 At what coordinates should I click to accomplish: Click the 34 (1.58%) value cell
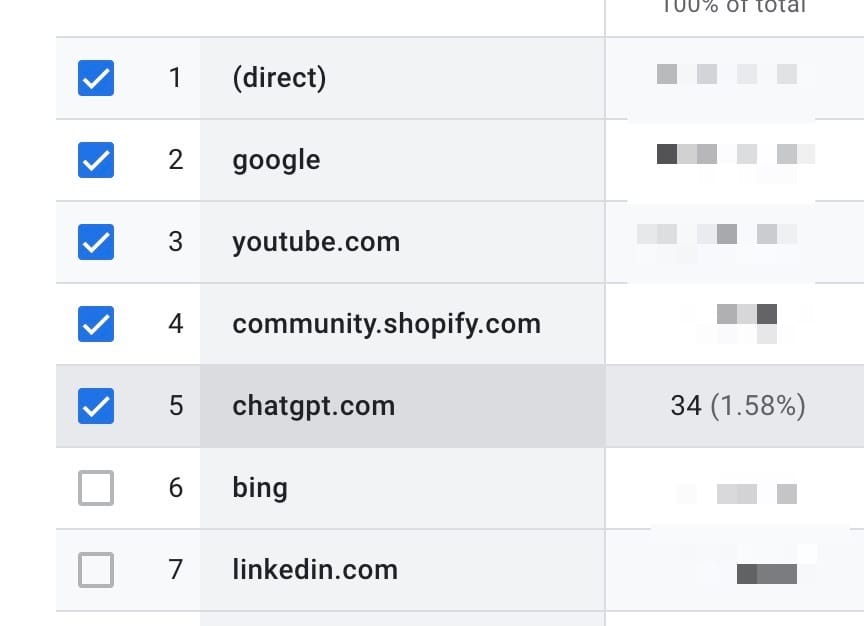tap(738, 406)
